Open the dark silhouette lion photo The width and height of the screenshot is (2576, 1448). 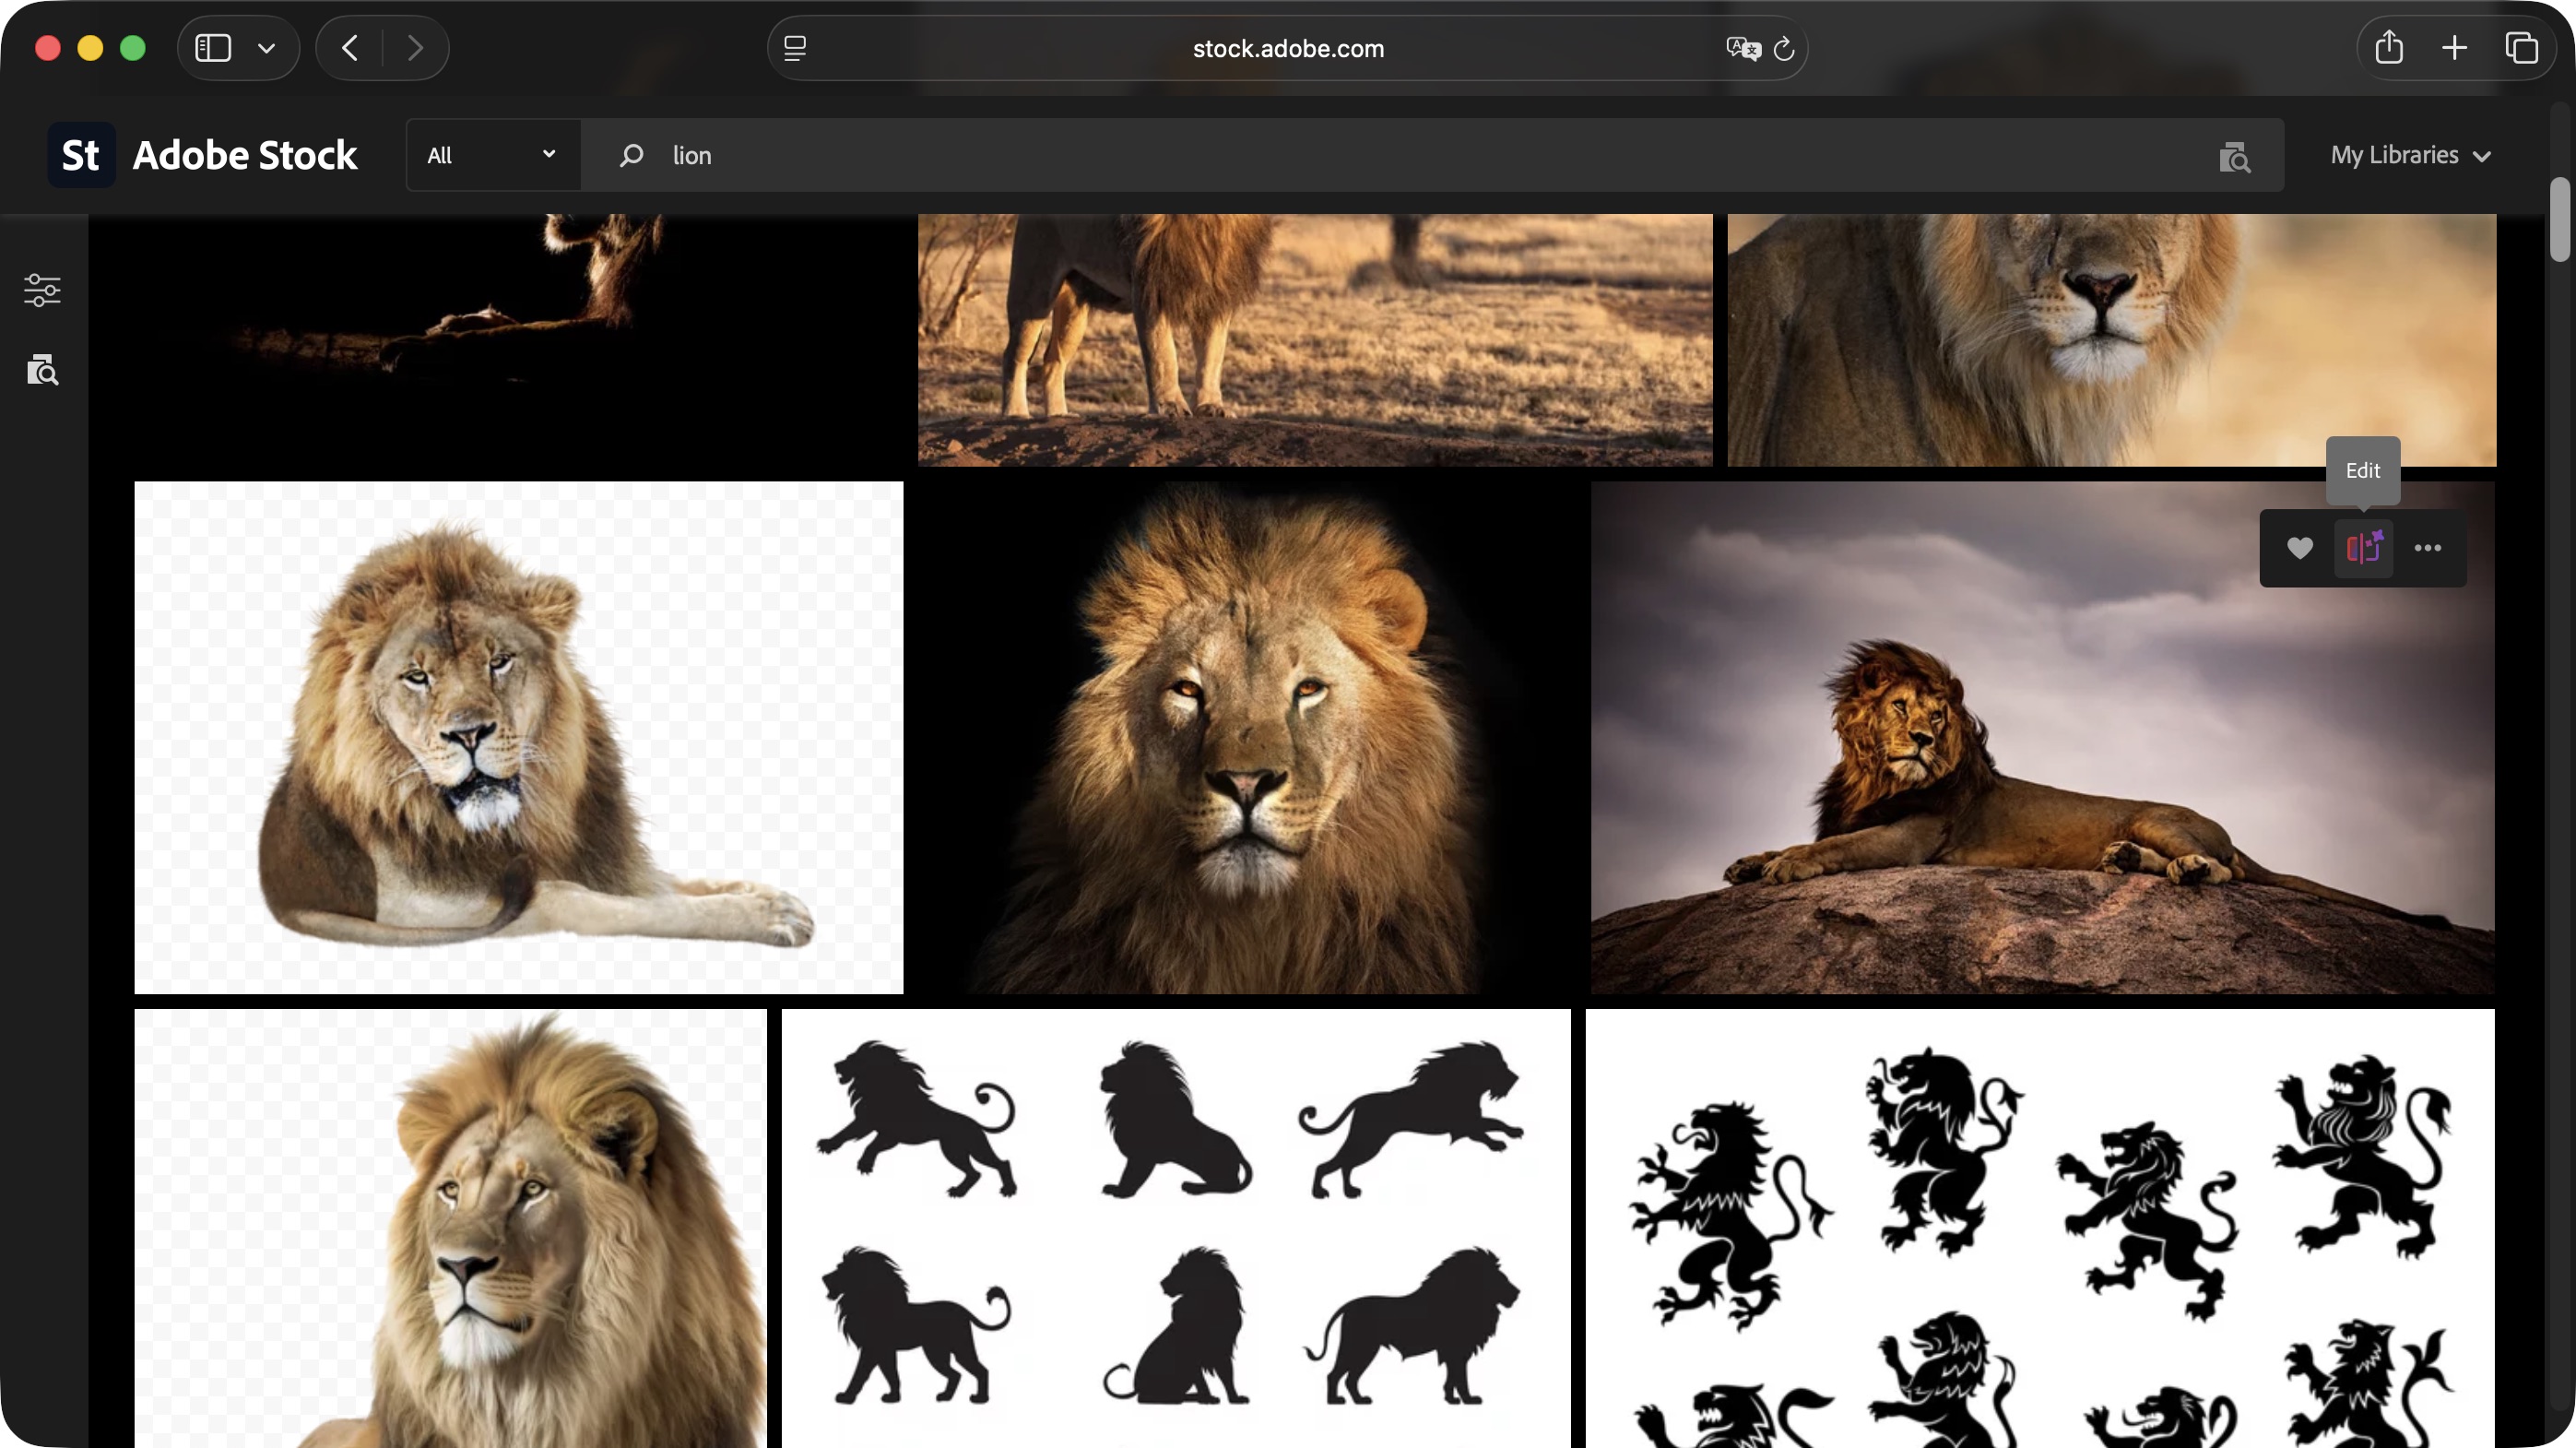click(x=519, y=340)
